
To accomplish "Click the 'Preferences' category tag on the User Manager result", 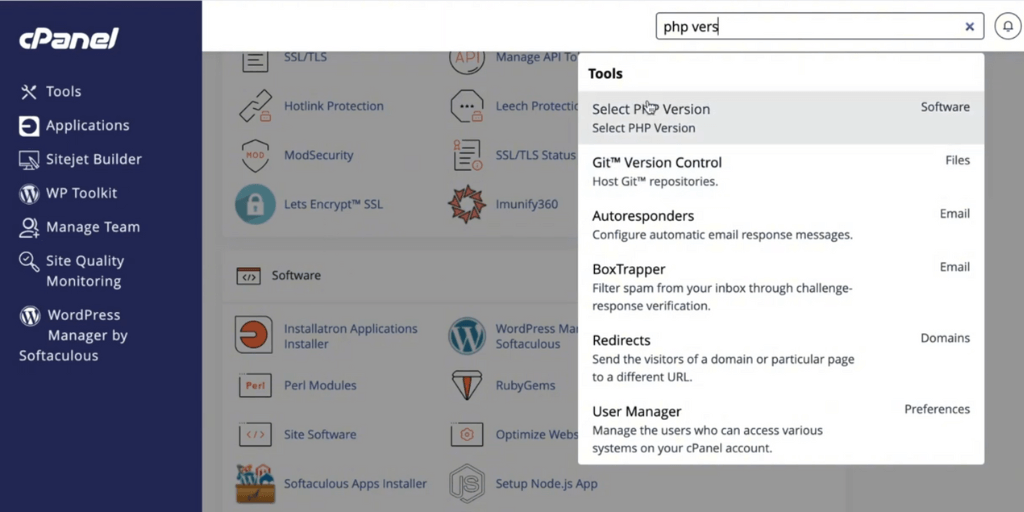I will point(937,409).
